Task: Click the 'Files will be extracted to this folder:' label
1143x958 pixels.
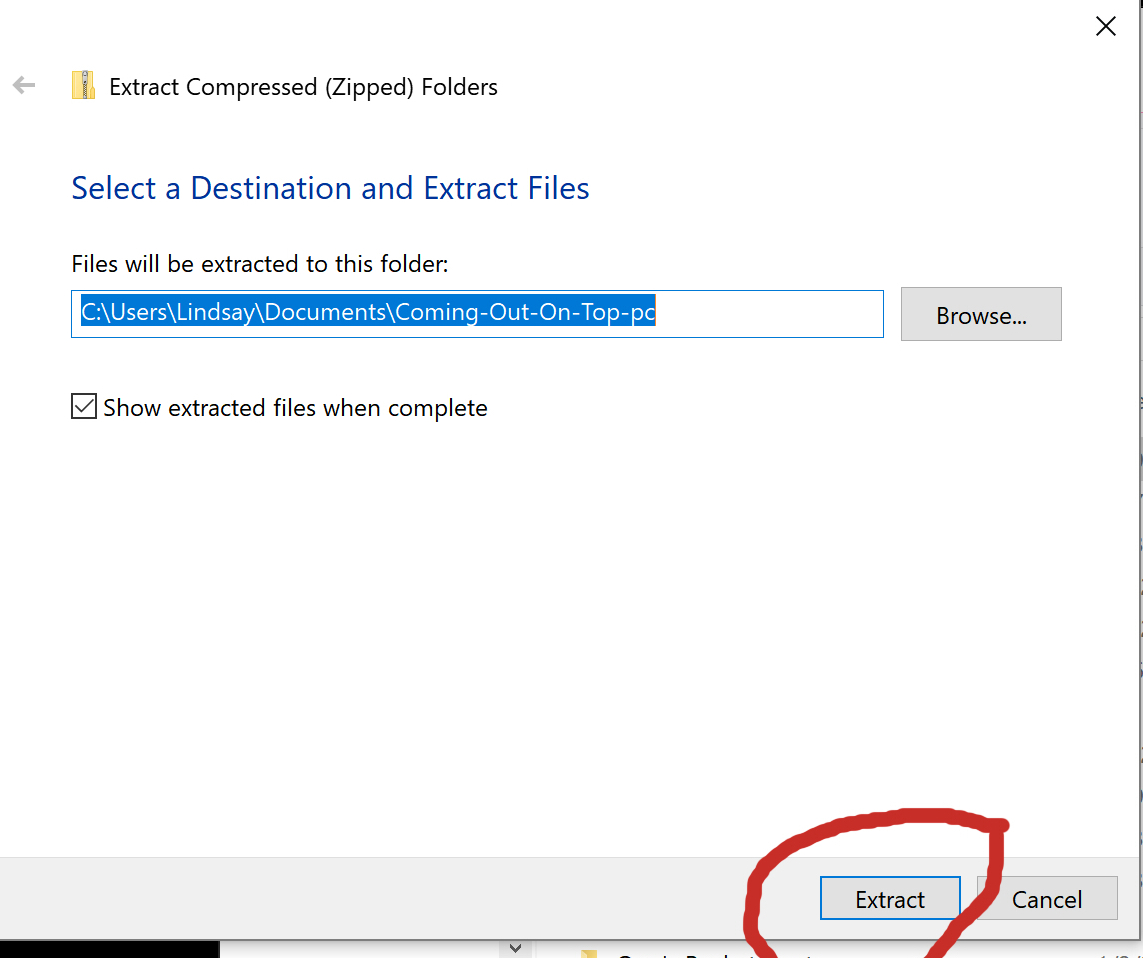Action: [260, 264]
